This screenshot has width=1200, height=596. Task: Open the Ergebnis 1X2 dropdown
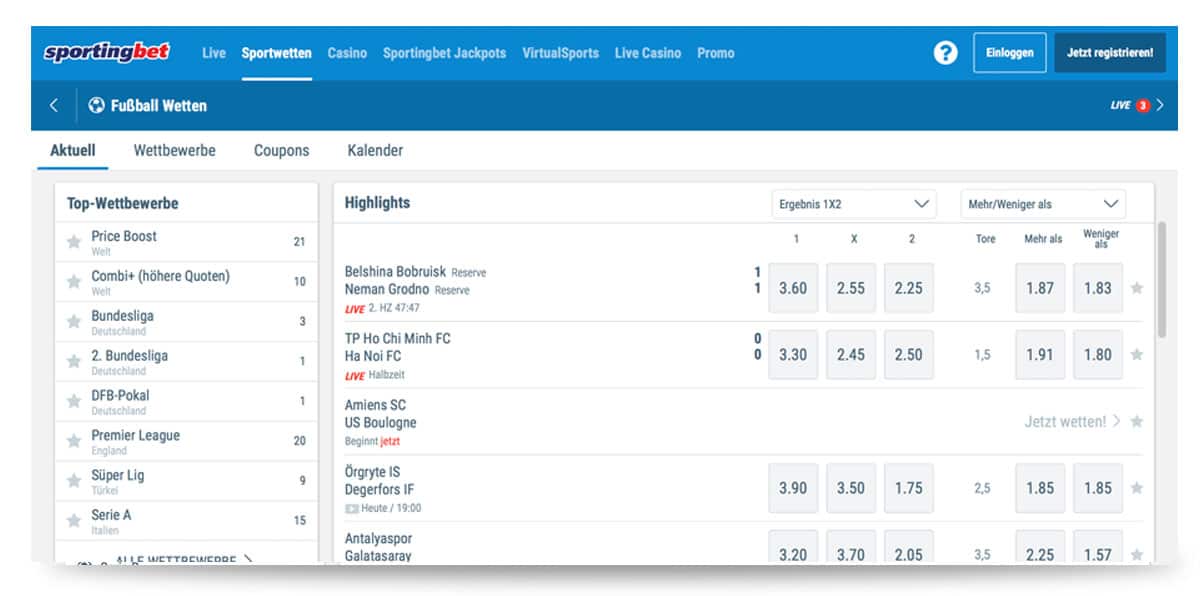tap(853, 204)
